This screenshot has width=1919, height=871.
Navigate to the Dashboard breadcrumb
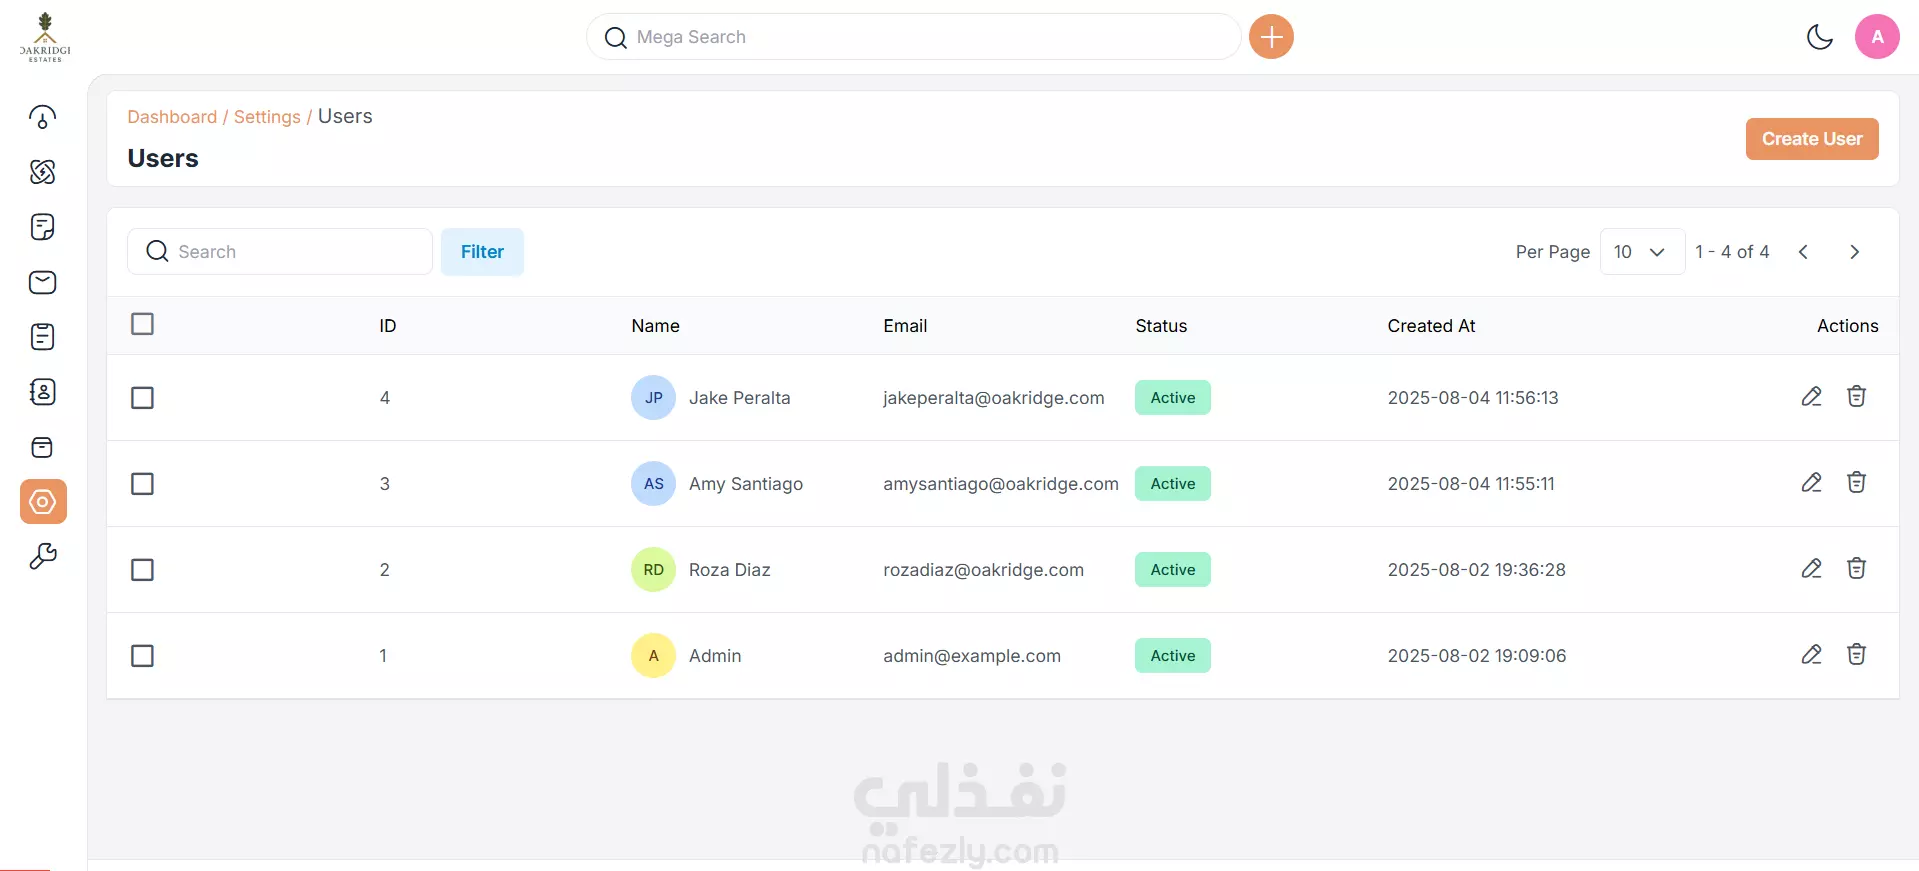tap(172, 117)
